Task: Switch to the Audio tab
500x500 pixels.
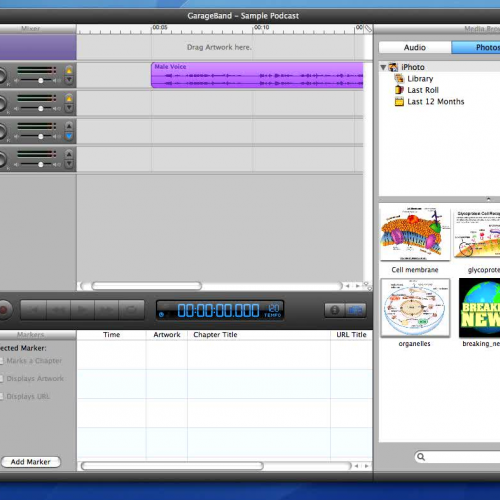Action: click(x=415, y=47)
